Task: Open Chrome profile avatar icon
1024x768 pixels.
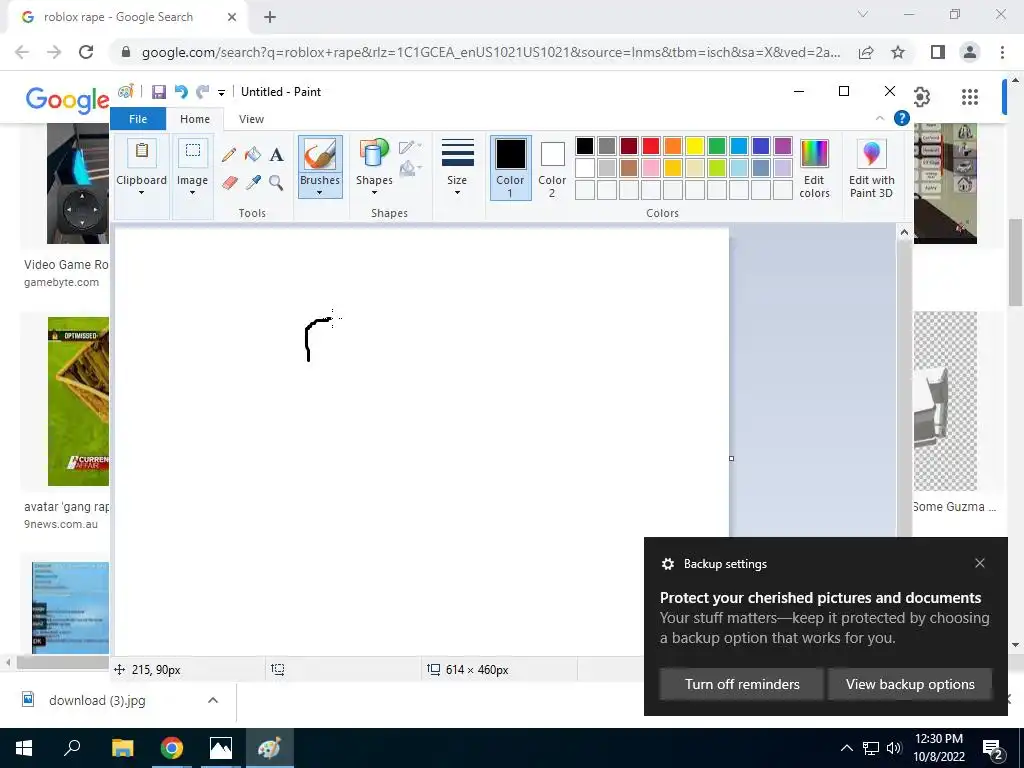Action: pyautogui.click(x=970, y=52)
